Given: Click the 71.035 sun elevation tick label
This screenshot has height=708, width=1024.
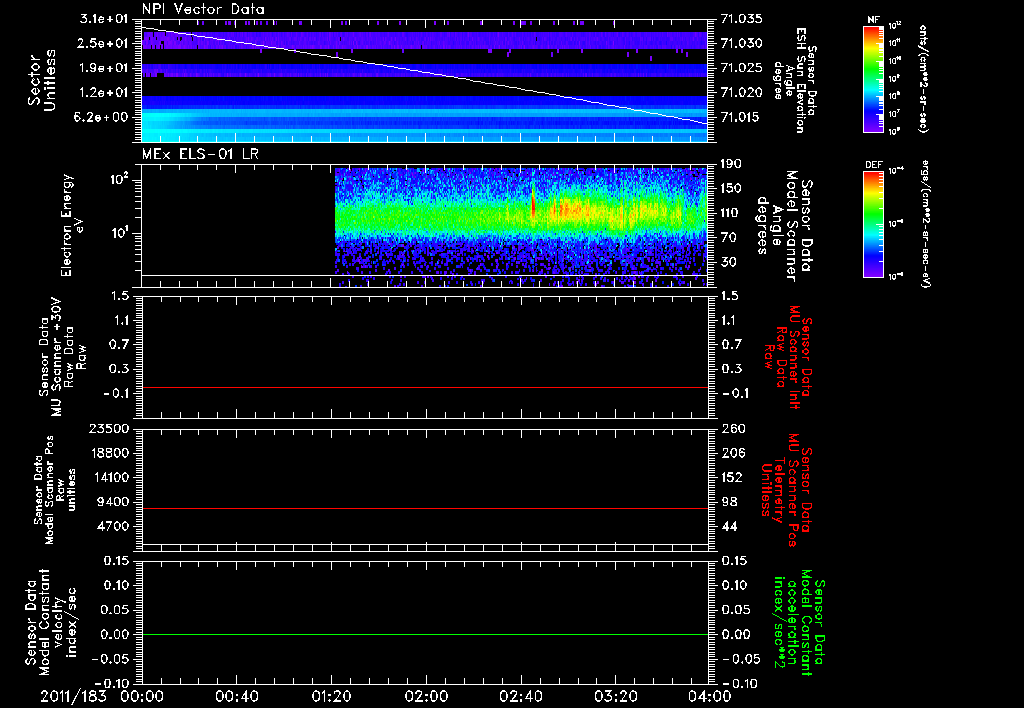Looking at the screenshot, I should click(741, 19).
